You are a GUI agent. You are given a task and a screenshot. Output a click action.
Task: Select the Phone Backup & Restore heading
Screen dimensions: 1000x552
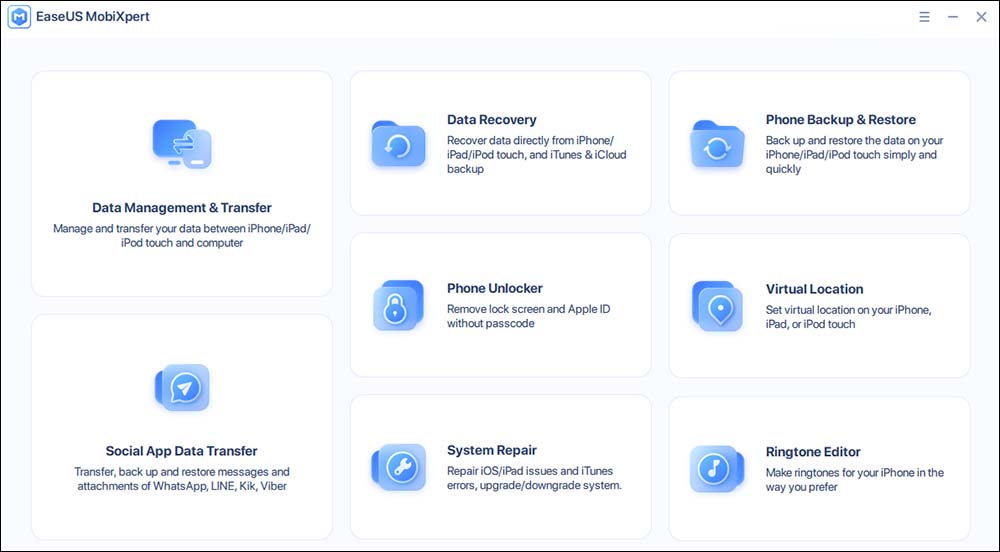pos(841,120)
